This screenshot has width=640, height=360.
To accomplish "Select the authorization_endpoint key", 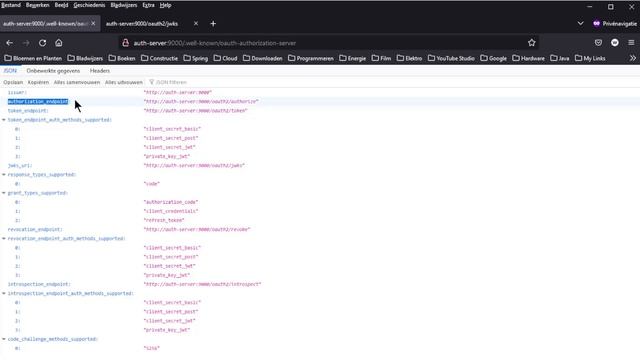I will [38, 102].
